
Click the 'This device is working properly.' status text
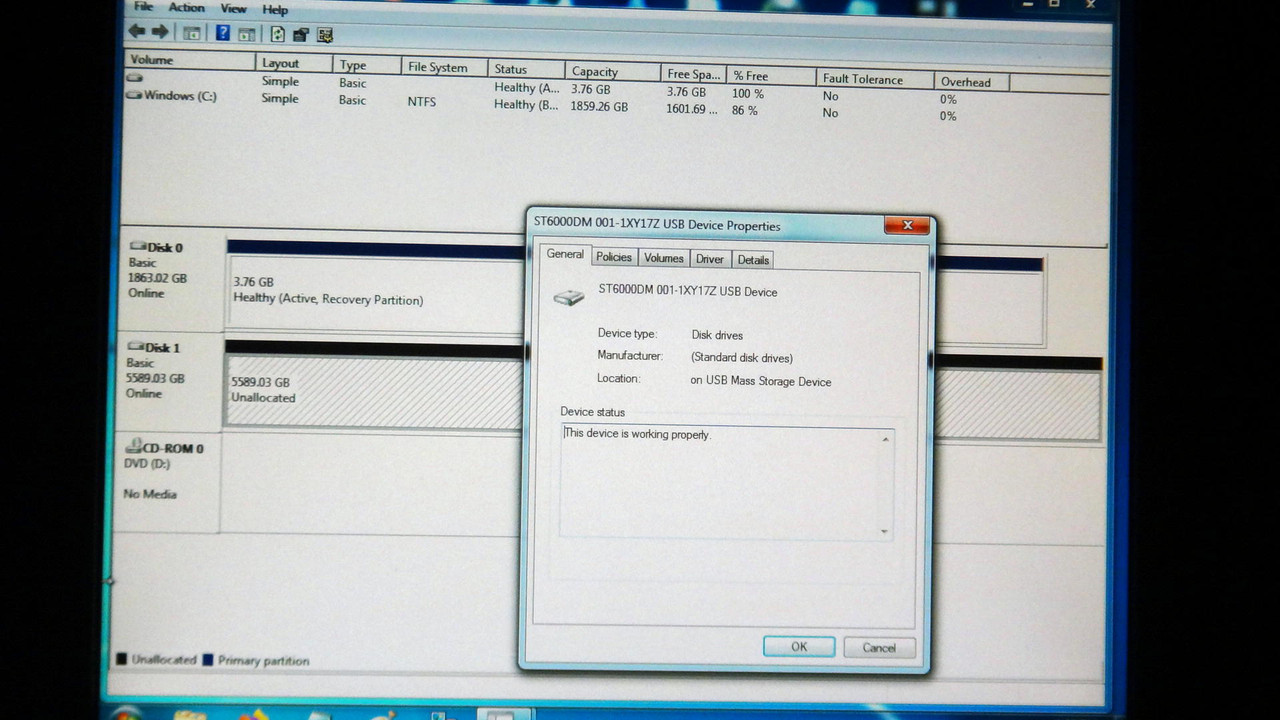tap(637, 434)
